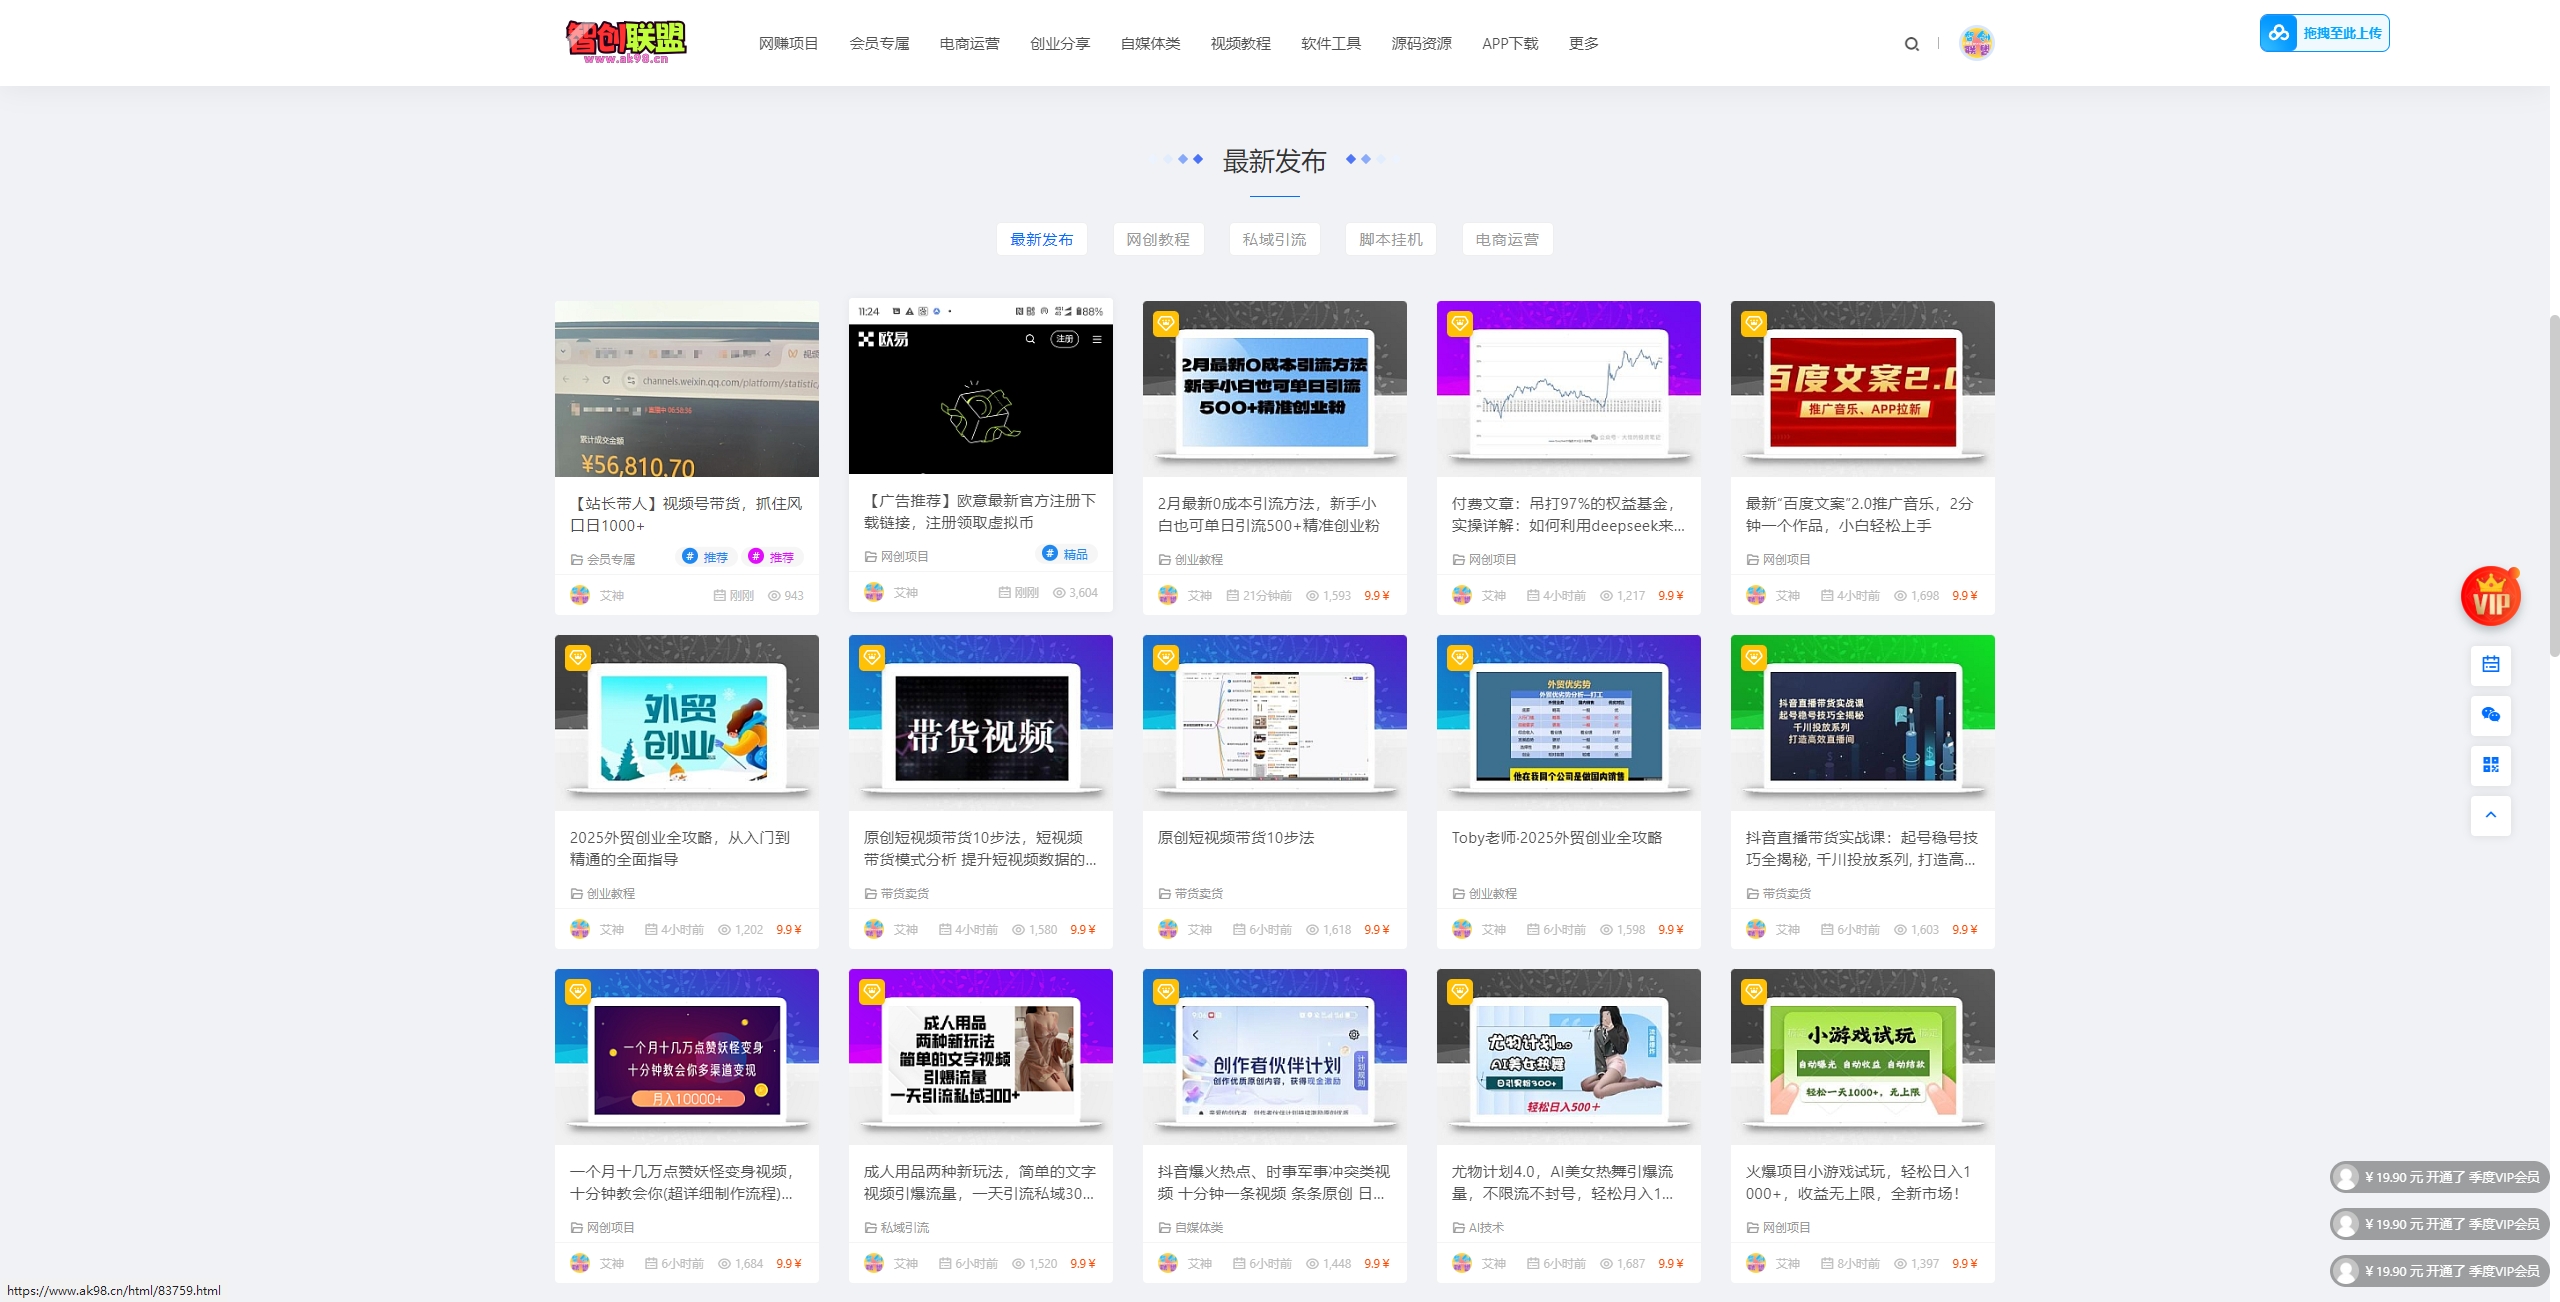Click the back-to-top arrow icon
The height and width of the screenshot is (1302, 2560).
click(2491, 815)
